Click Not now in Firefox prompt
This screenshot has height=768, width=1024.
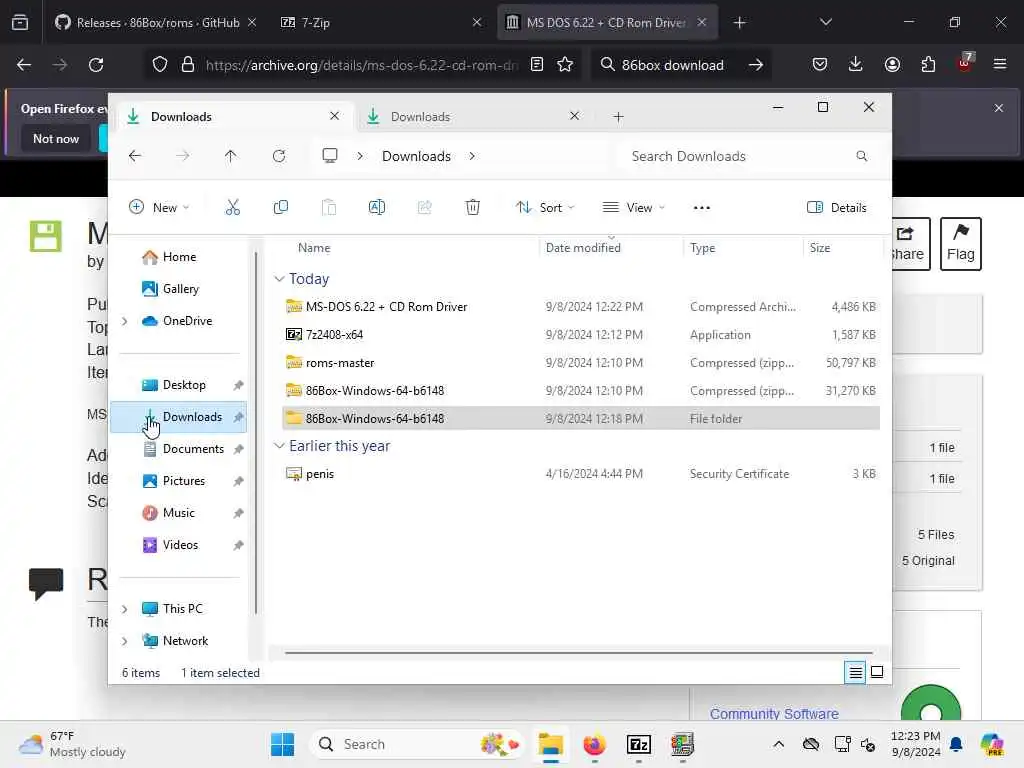pos(56,138)
